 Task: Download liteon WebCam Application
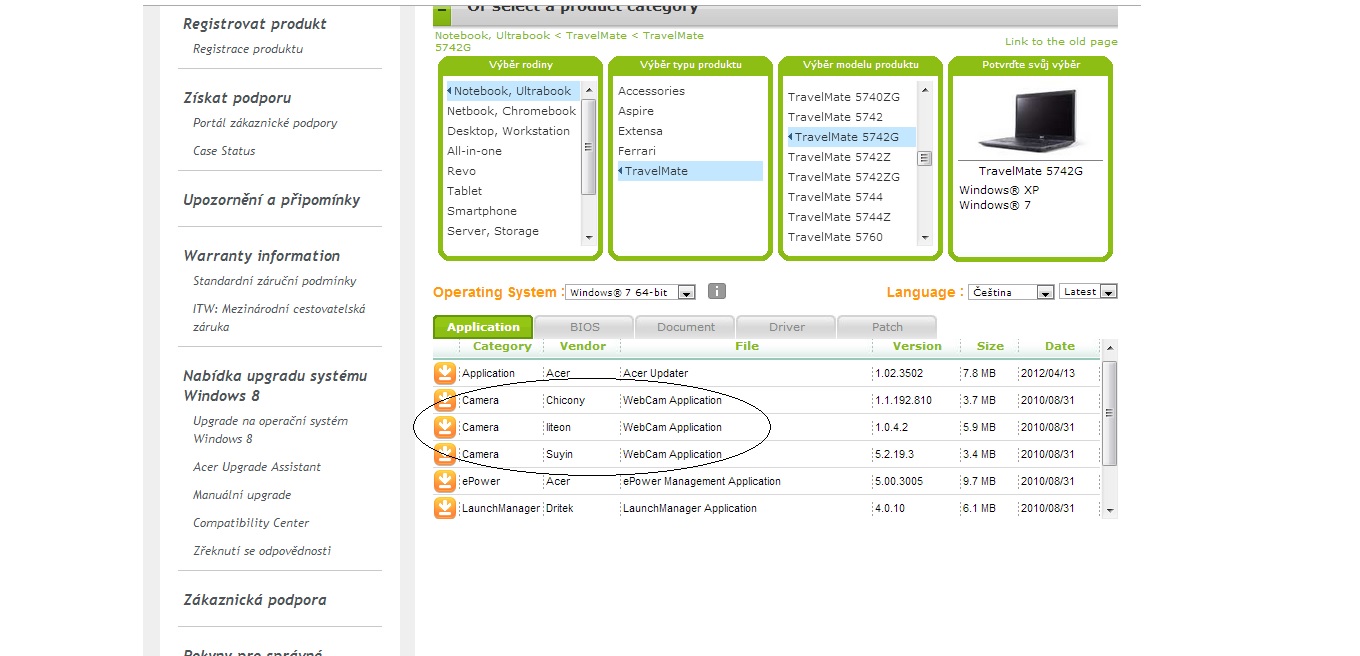click(x=444, y=427)
